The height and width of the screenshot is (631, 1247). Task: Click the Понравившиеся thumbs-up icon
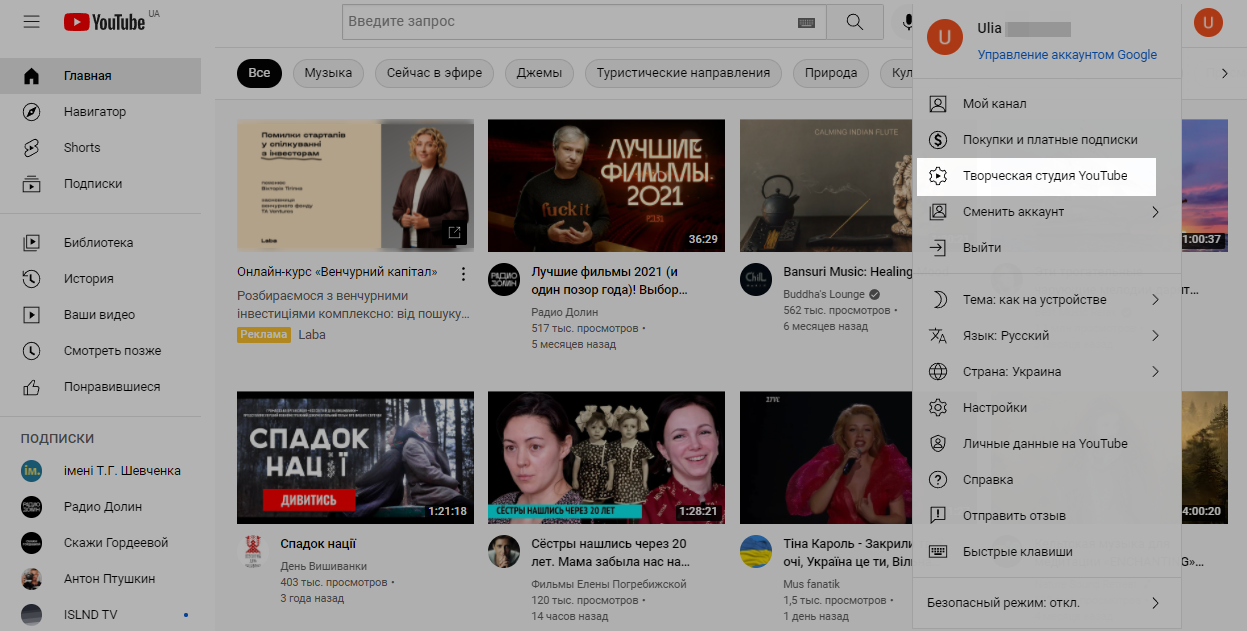pos(31,387)
